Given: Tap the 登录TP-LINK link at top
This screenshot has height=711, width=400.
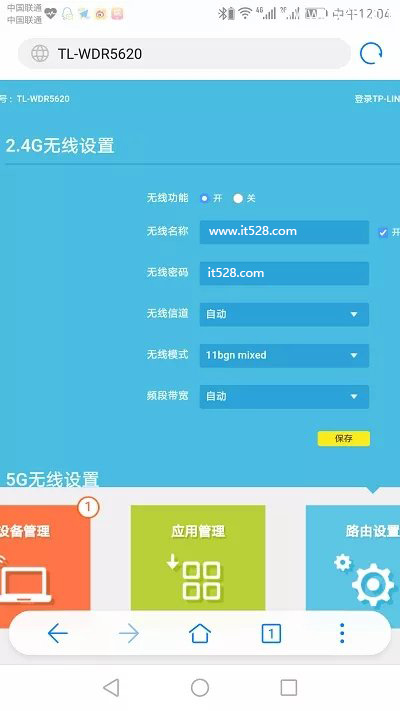Looking at the screenshot, I should (x=377, y=99).
